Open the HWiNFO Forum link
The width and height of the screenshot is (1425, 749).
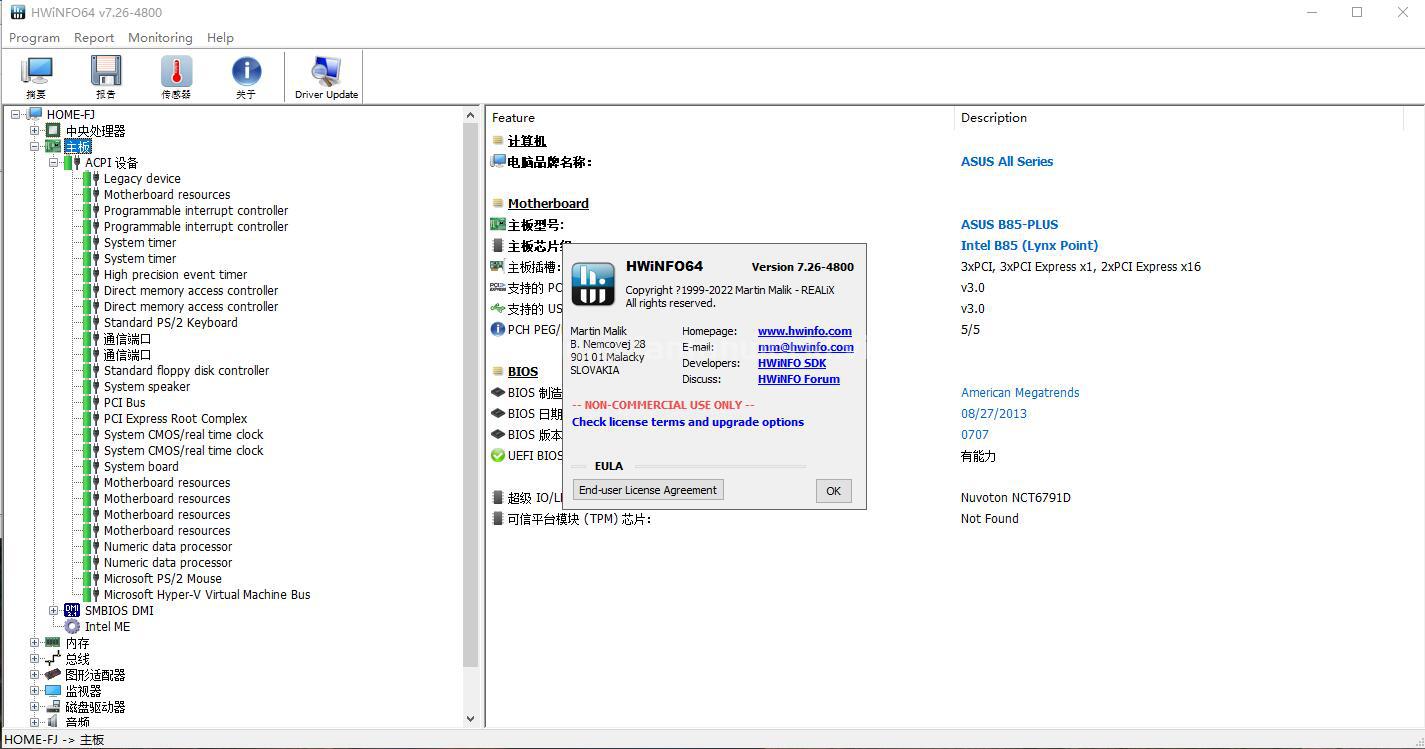click(799, 379)
